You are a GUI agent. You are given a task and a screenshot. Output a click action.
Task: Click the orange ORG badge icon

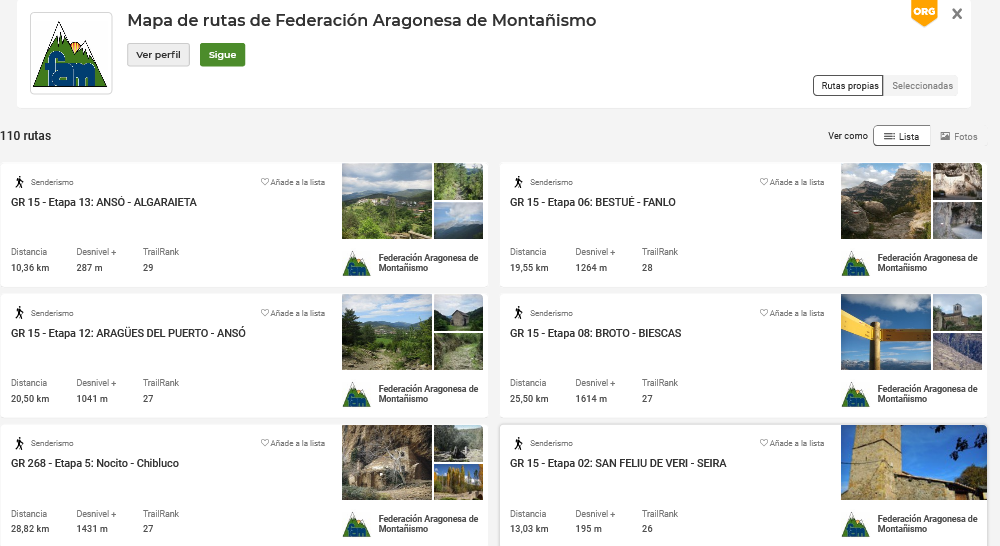coord(924,12)
